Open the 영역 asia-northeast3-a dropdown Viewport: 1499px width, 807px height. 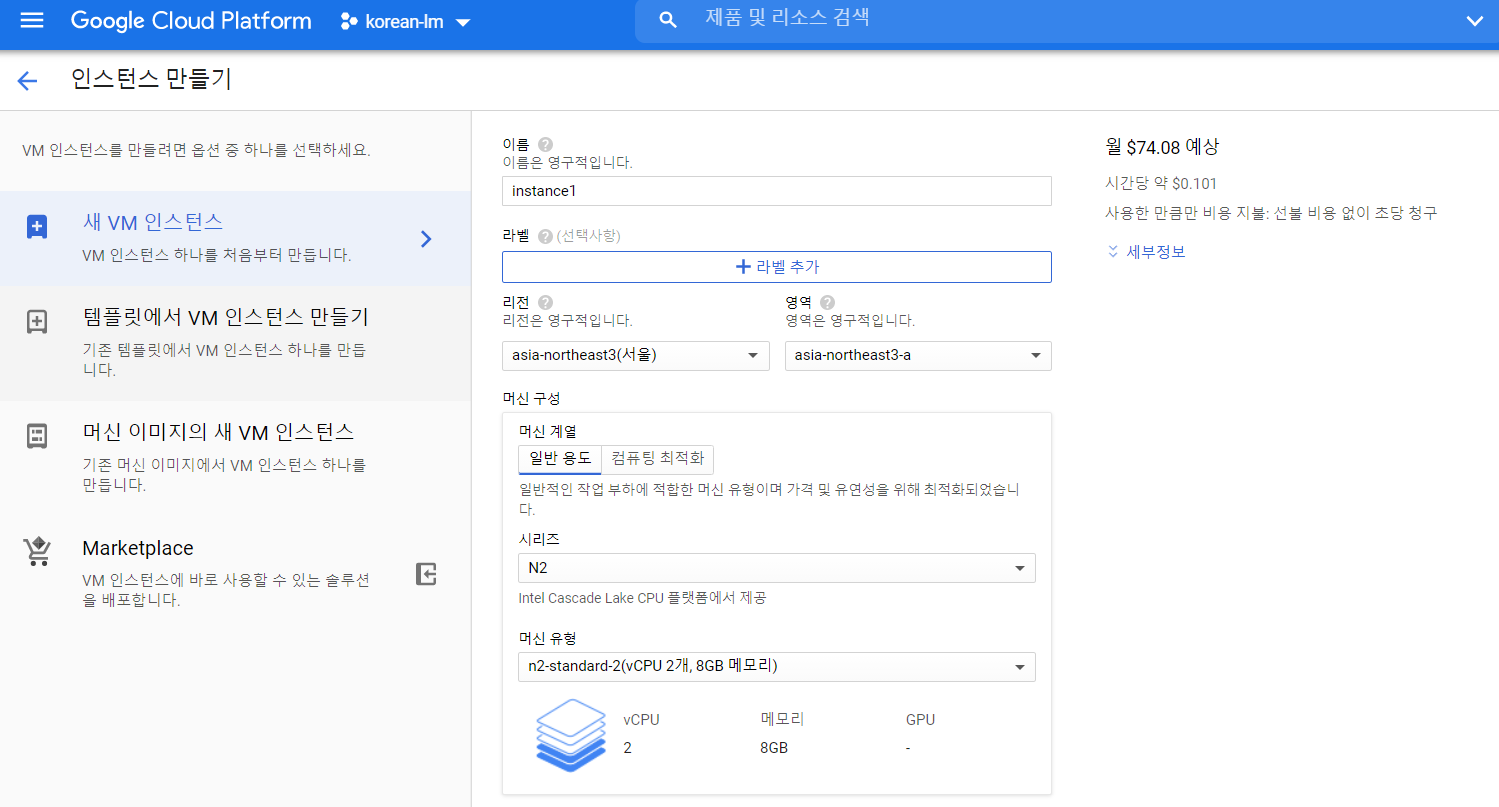pos(918,356)
